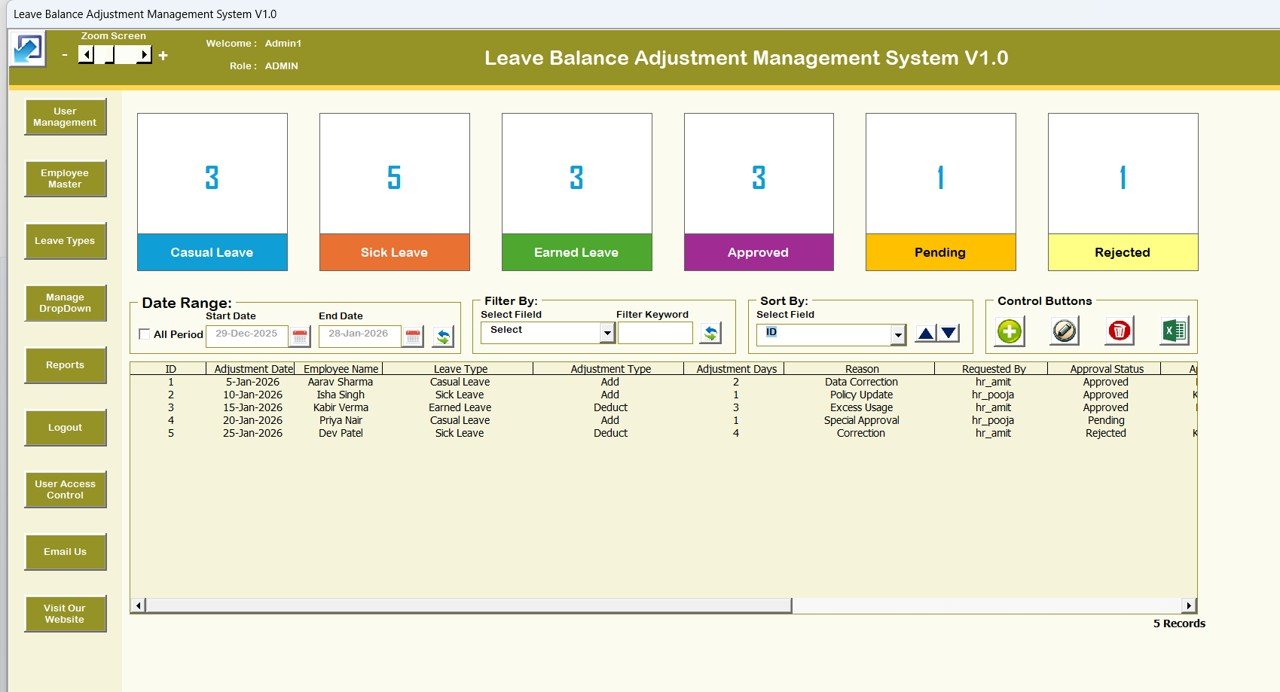This screenshot has width=1280, height=692.
Task: Click the Logout button
Action: 64,427
